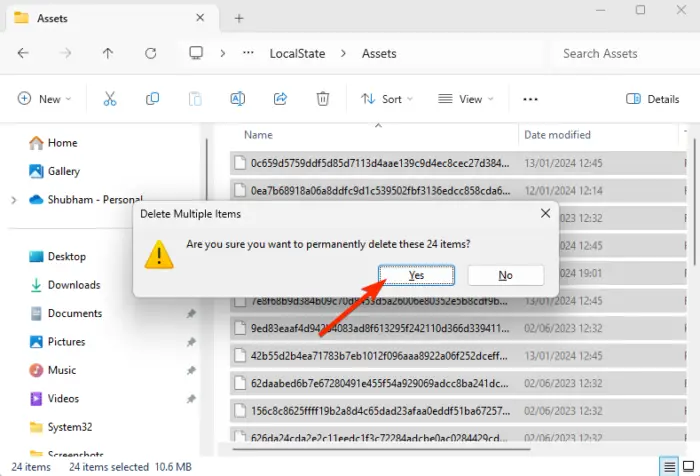Toggle the Details pane button
This screenshot has width=700, height=476.
[652, 99]
